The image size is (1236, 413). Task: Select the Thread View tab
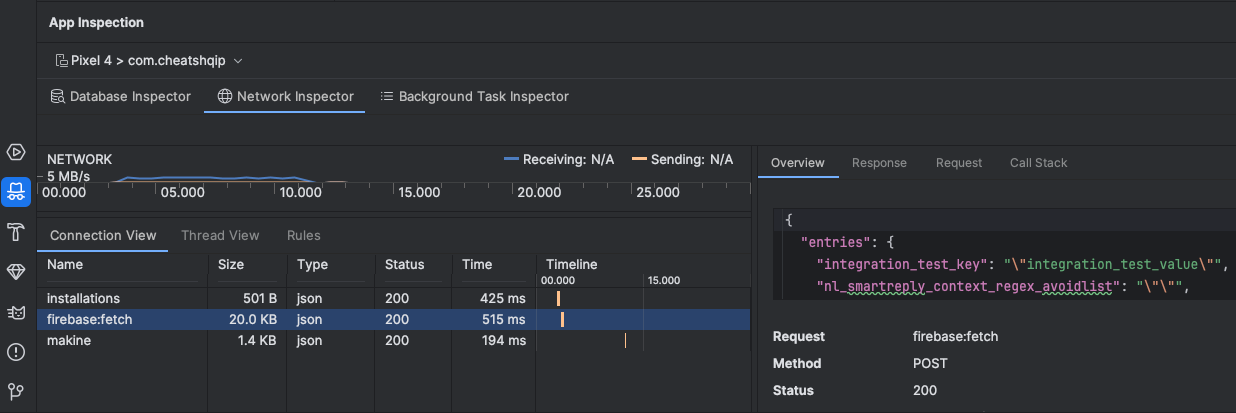pyautogui.click(x=220, y=236)
